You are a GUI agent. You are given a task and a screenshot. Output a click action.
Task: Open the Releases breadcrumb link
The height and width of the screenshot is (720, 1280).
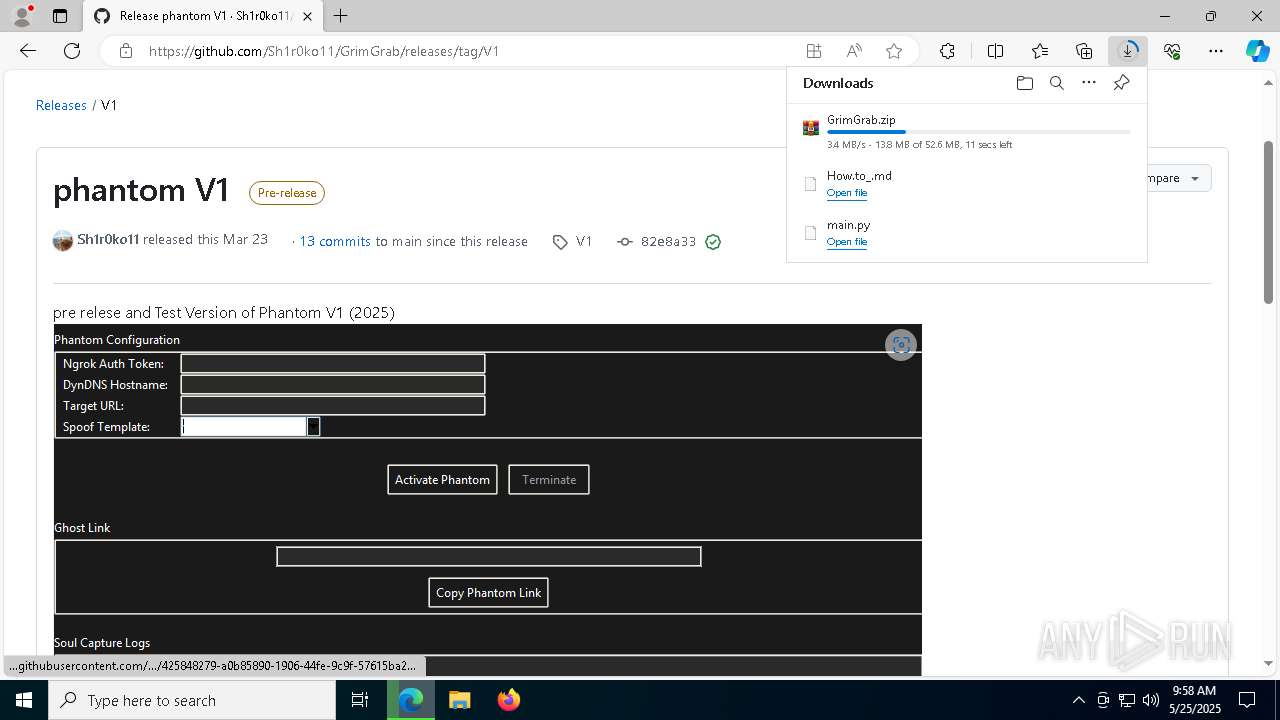pos(61,105)
